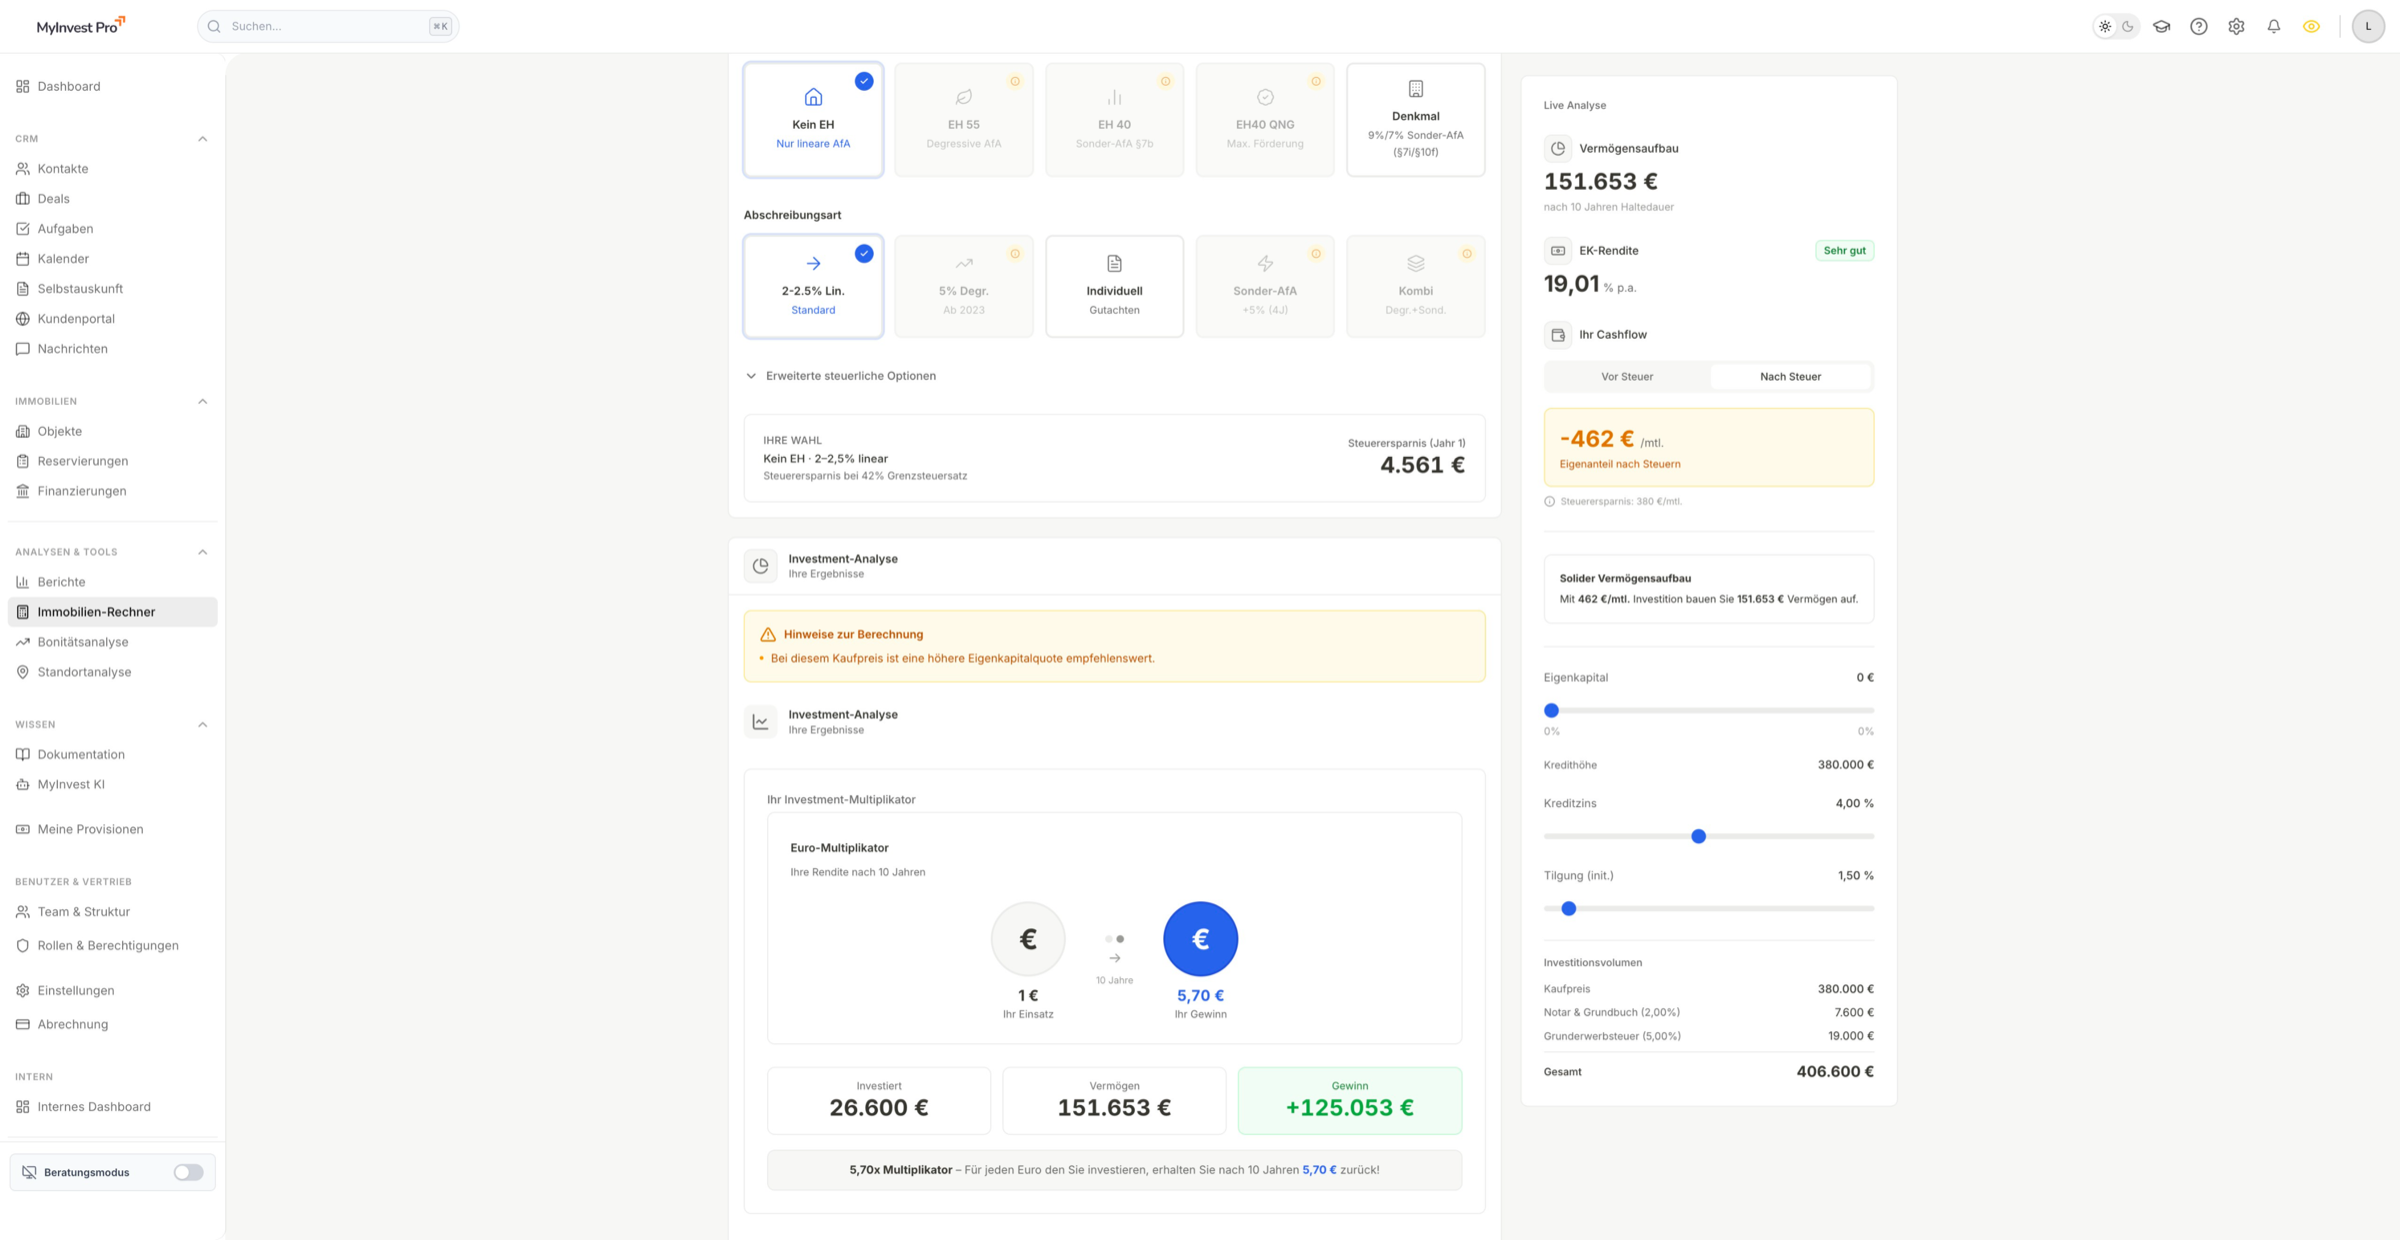
Task: Click the graduation cap academy icon
Action: pos(2161,27)
